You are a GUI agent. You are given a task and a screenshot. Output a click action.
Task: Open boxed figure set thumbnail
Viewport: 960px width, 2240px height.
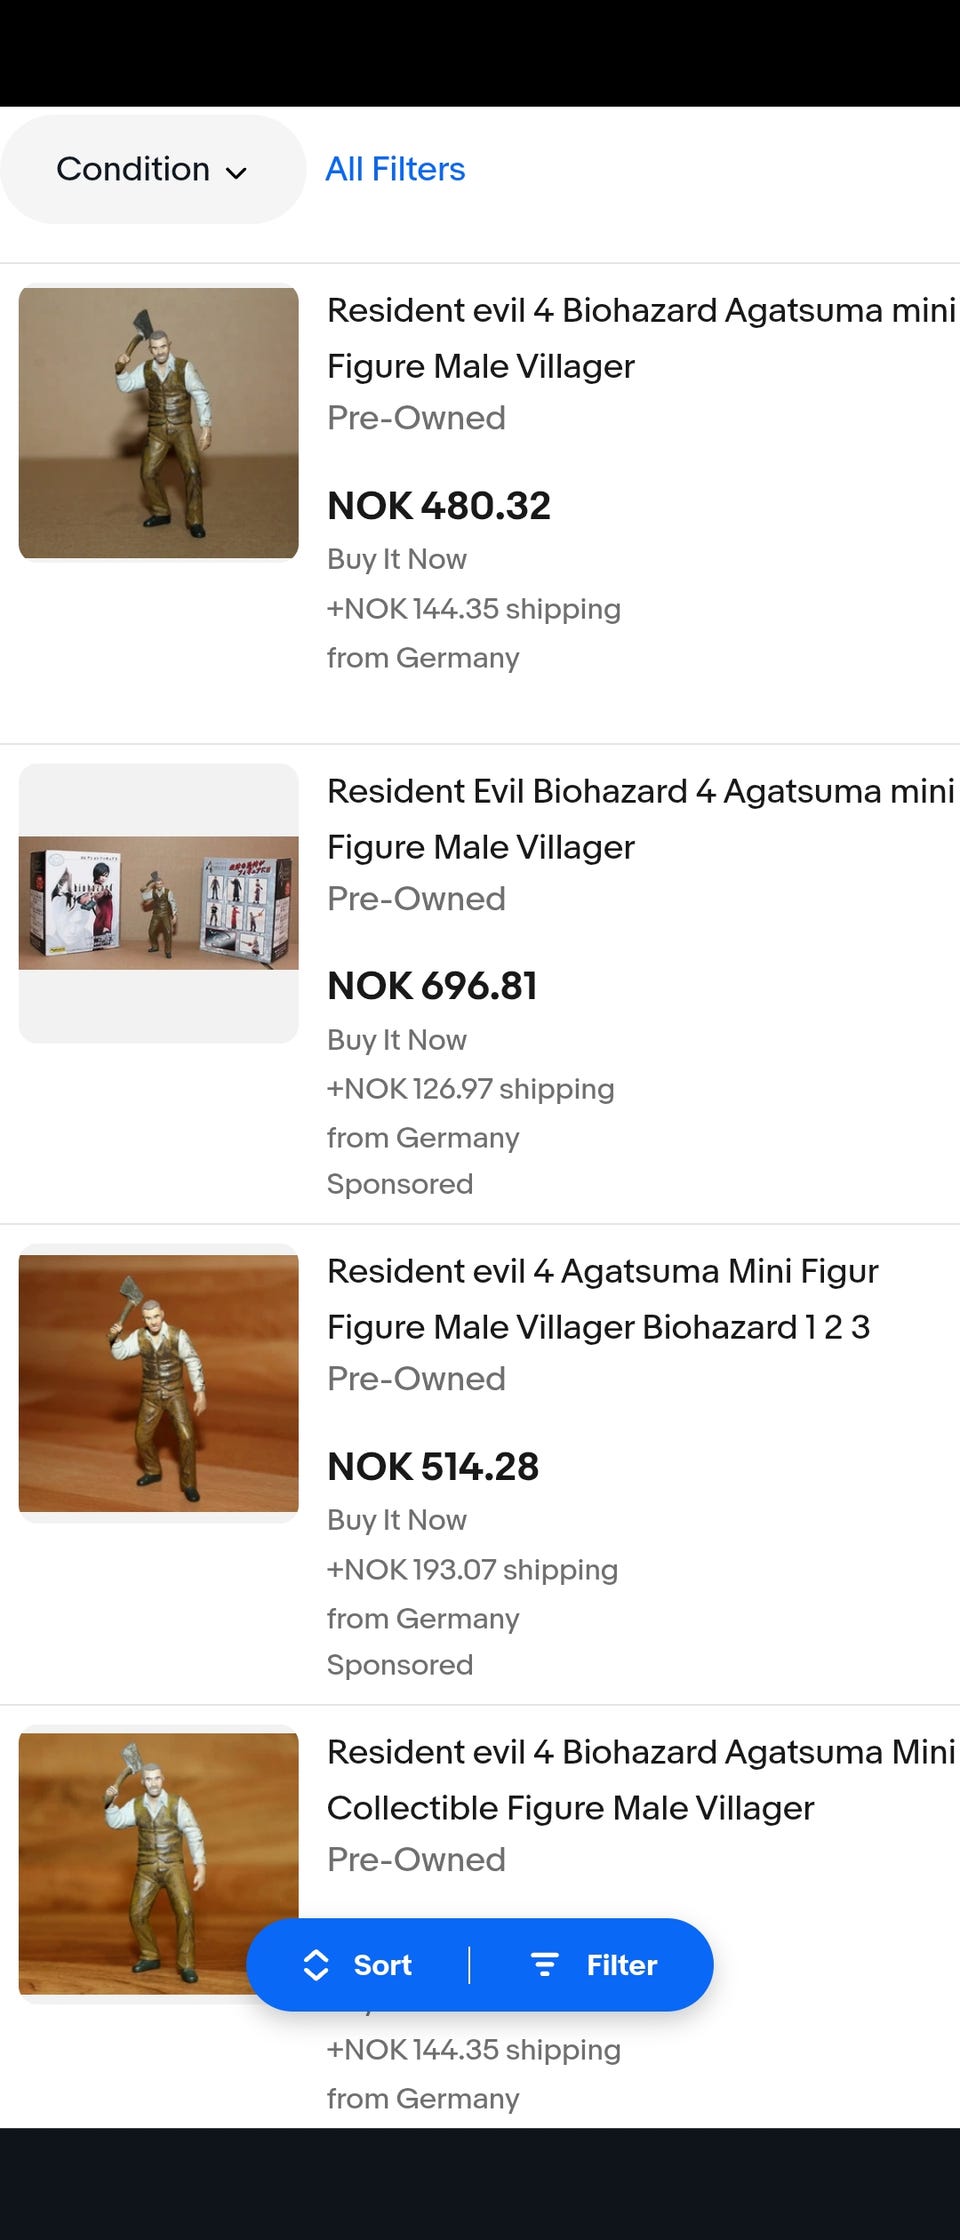pyautogui.click(x=159, y=903)
